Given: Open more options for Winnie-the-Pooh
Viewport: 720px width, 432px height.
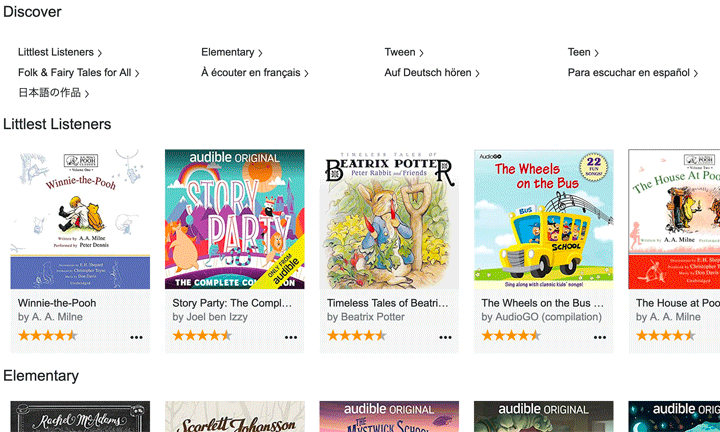Looking at the screenshot, I should point(136,337).
